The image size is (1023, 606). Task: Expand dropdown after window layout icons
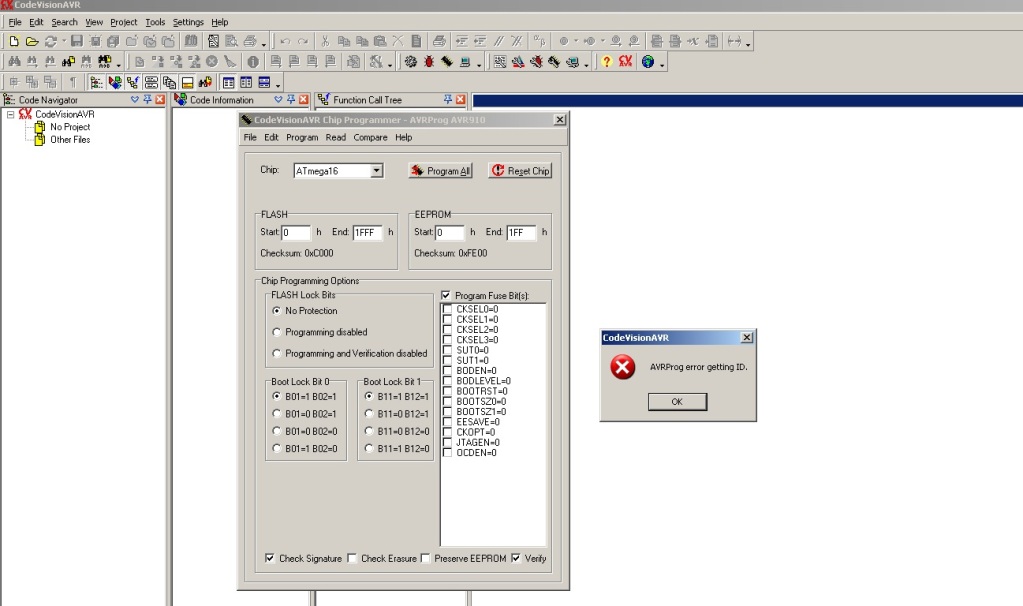point(278,84)
